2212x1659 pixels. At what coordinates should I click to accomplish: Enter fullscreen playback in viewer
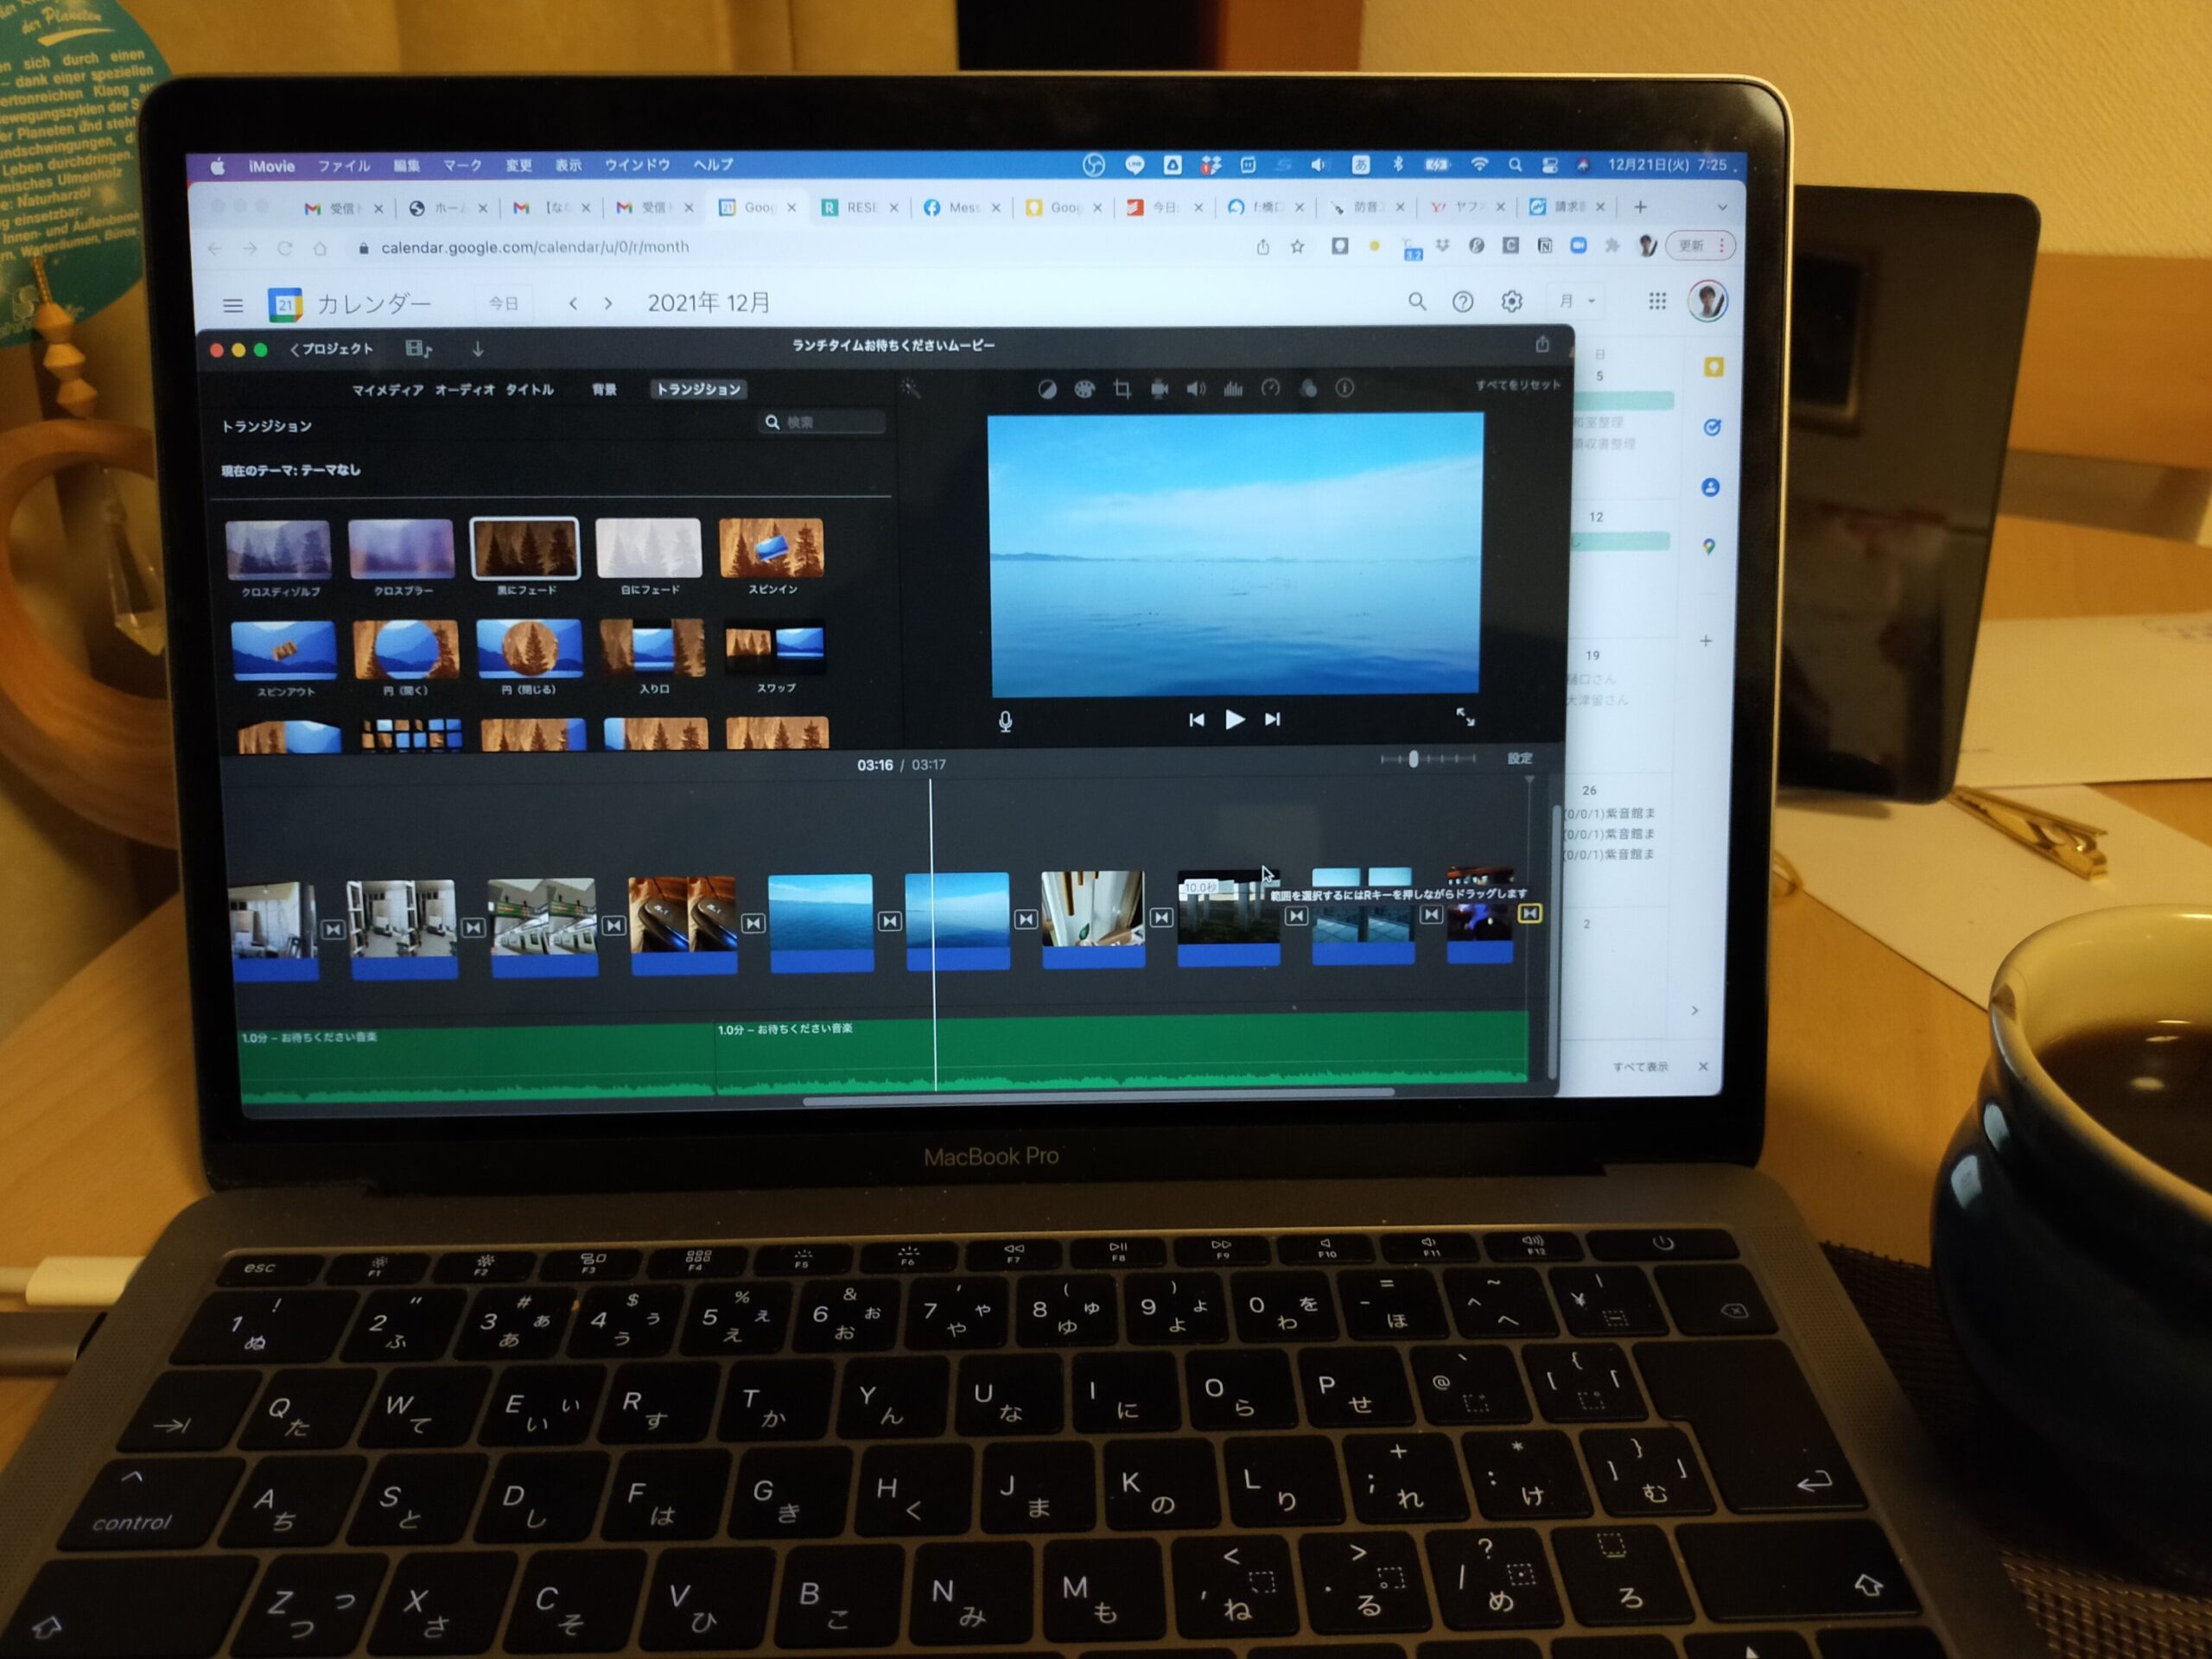[x=1465, y=717]
